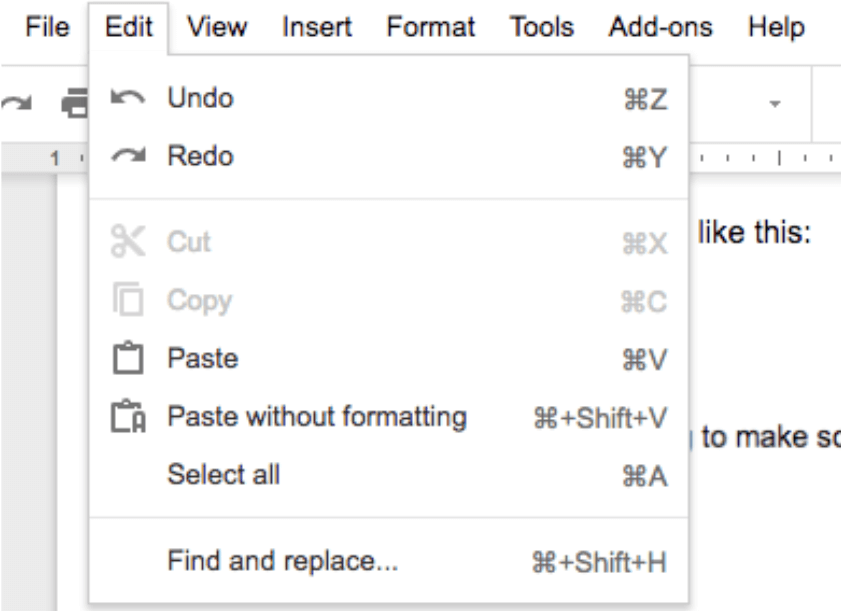Click the toolbar redo icon
841x611 pixels.
[16, 102]
